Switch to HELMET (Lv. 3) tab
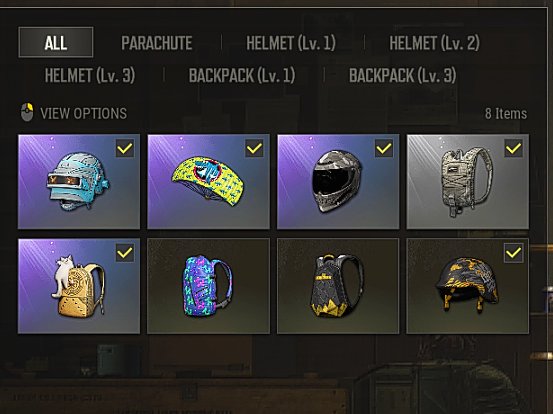The width and height of the screenshot is (553, 414). (90, 75)
